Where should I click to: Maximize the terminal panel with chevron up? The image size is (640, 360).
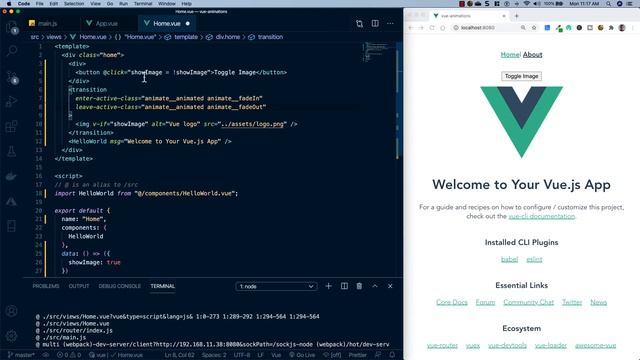pyautogui.click(x=375, y=286)
